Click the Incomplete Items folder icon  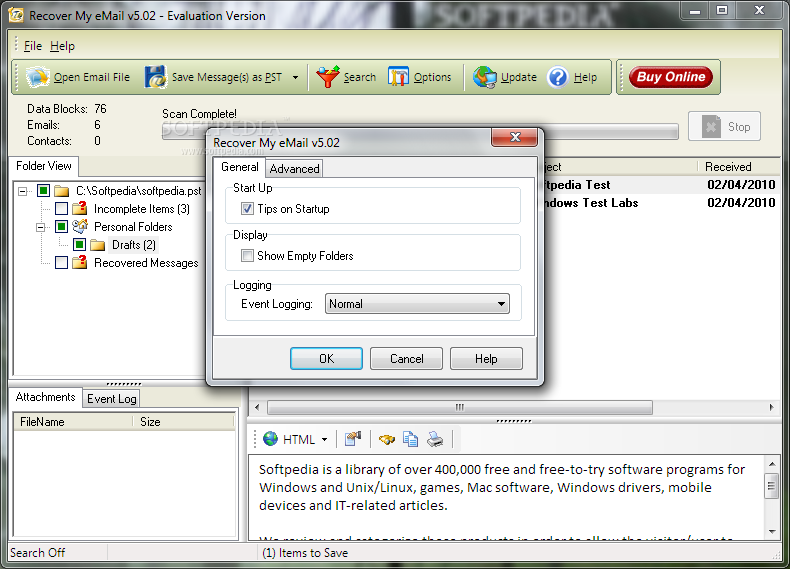point(80,208)
